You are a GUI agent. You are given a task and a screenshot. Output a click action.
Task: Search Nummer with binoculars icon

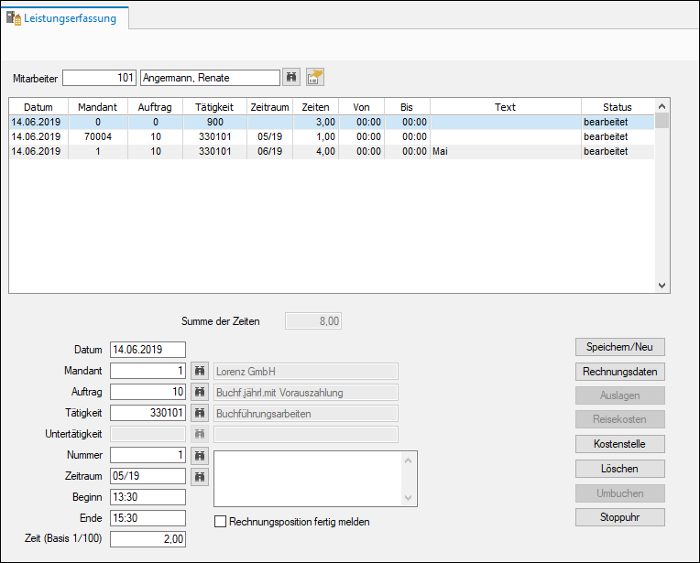tap(200, 455)
